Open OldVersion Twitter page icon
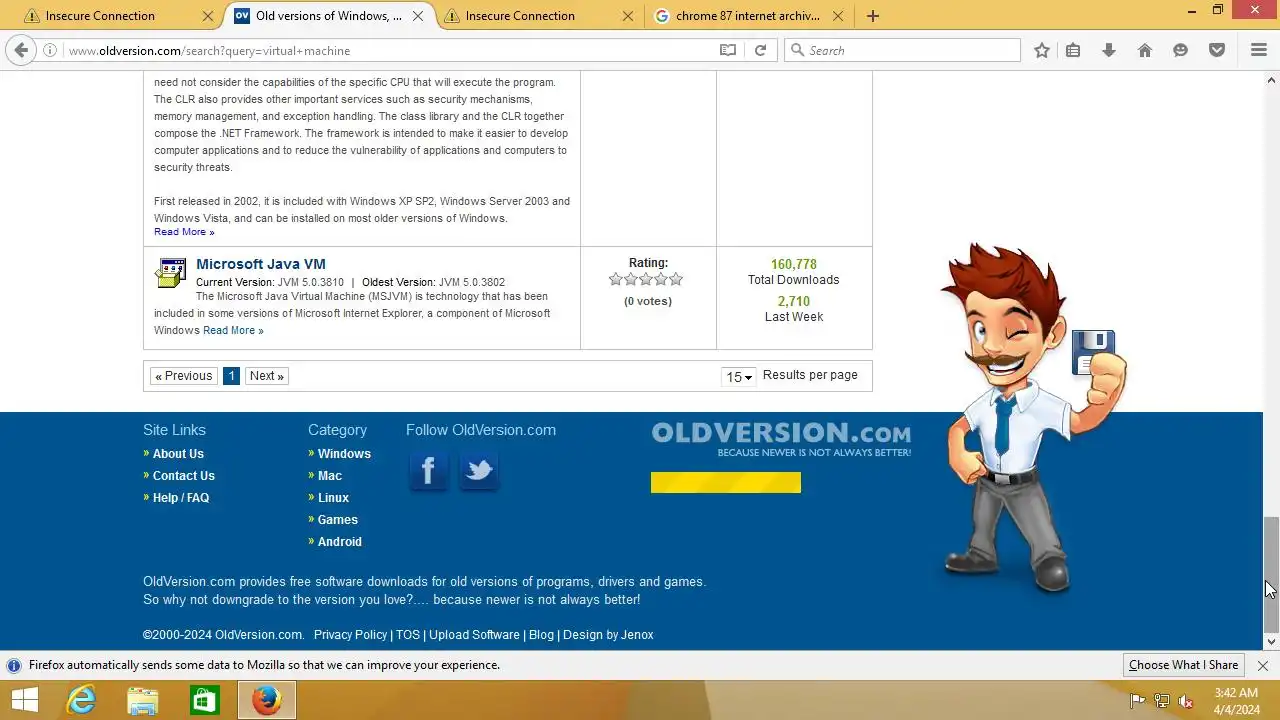The width and height of the screenshot is (1280, 720). tap(479, 470)
